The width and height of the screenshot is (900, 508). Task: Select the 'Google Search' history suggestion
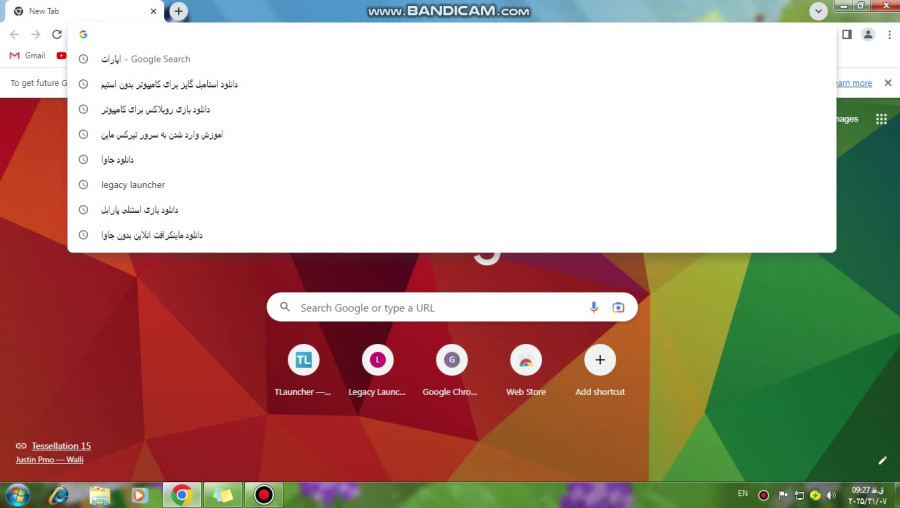click(x=452, y=59)
